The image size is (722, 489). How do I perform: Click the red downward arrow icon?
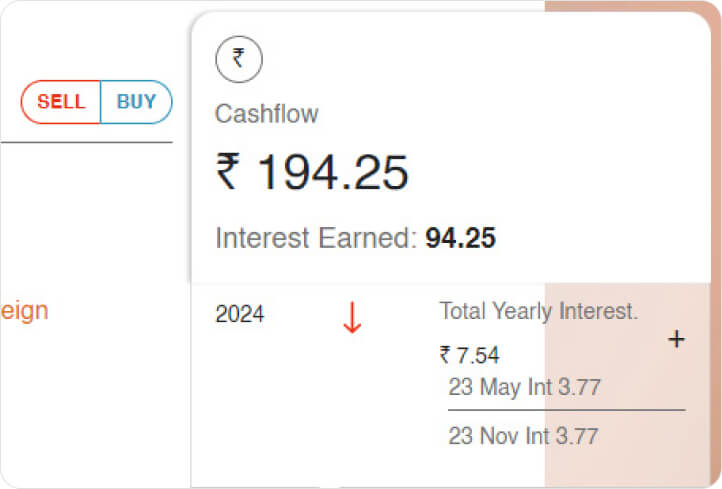tap(351, 317)
